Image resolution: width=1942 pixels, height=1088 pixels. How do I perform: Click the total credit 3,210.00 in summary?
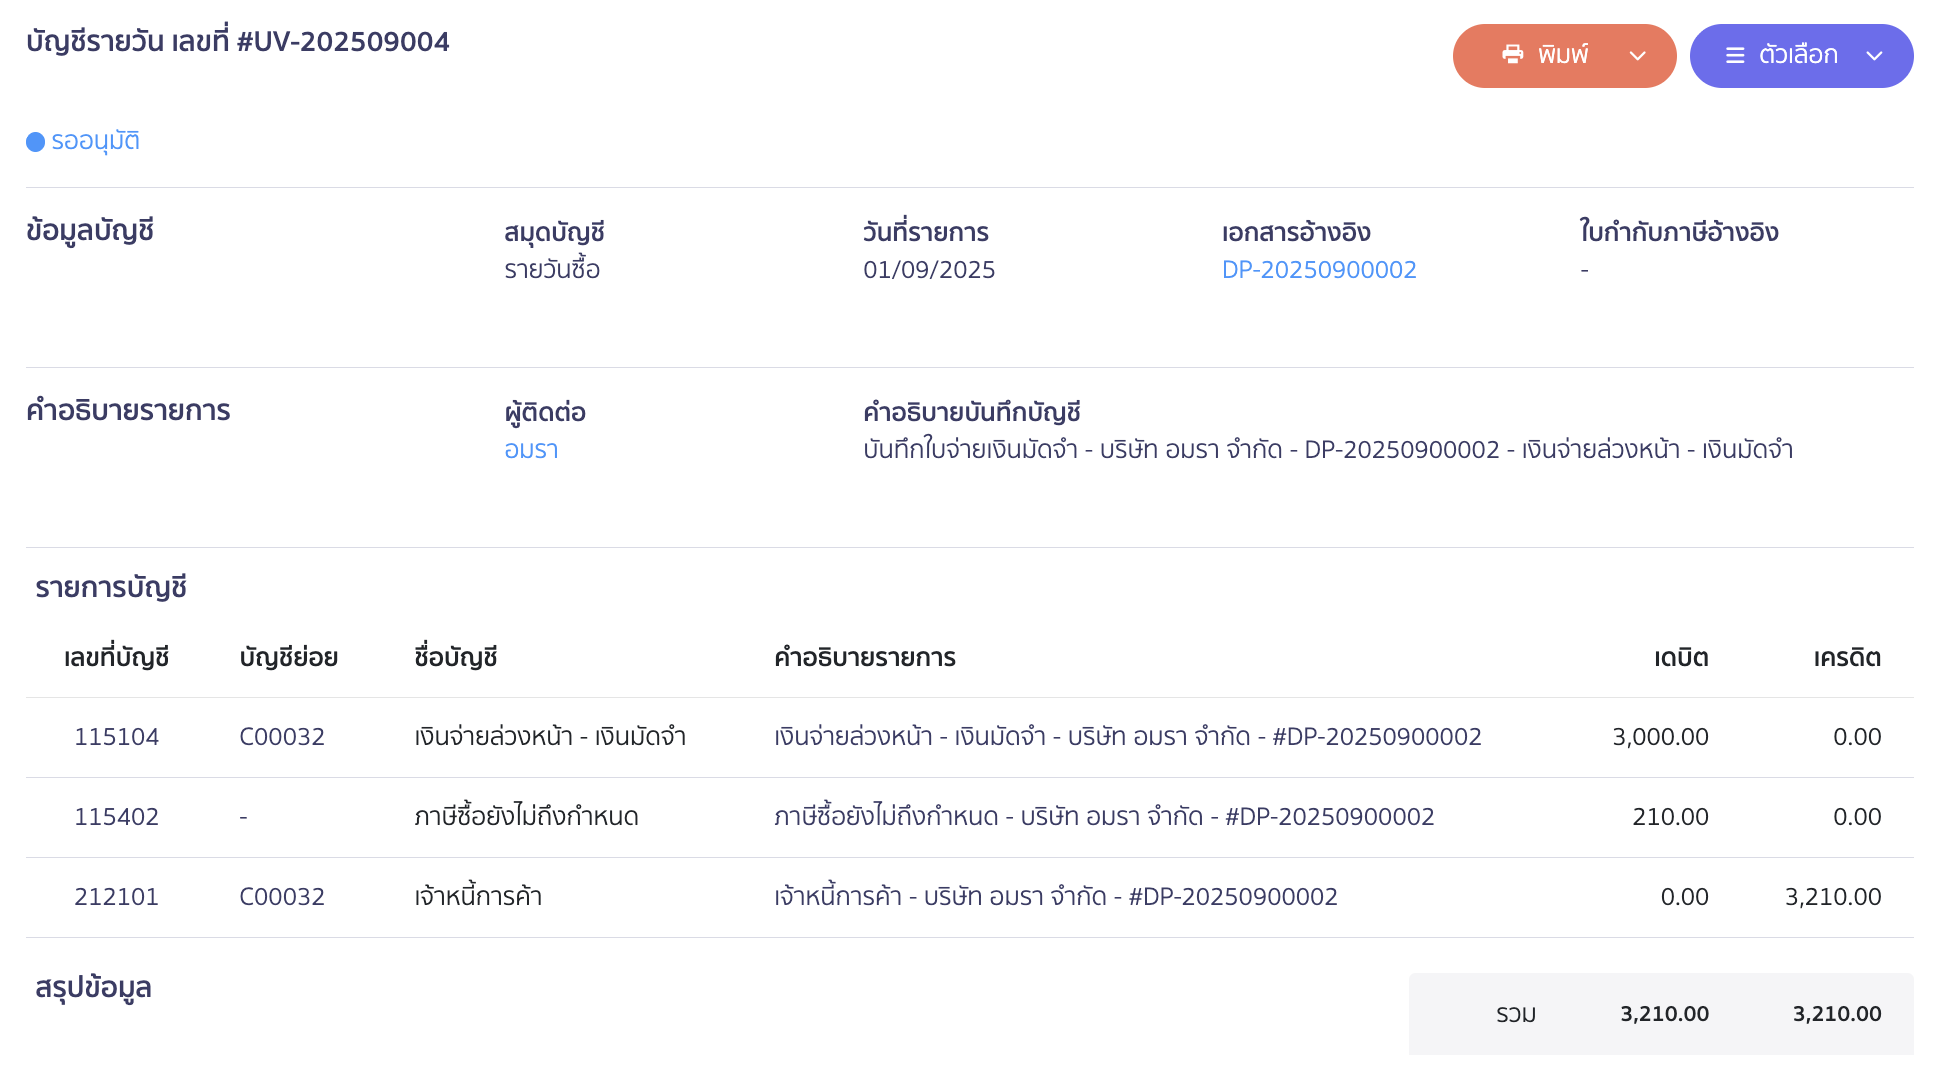pyautogui.click(x=1837, y=1014)
